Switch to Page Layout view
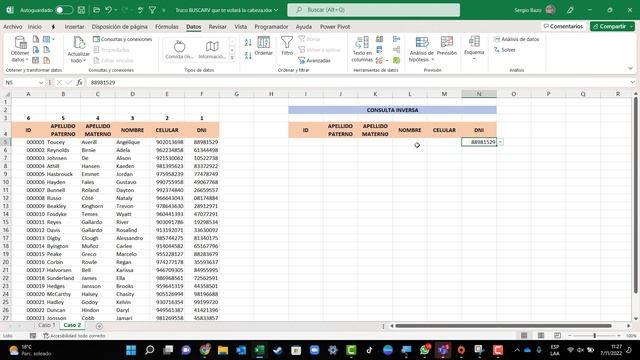640x360 pixels. pyautogui.click(x=541, y=336)
